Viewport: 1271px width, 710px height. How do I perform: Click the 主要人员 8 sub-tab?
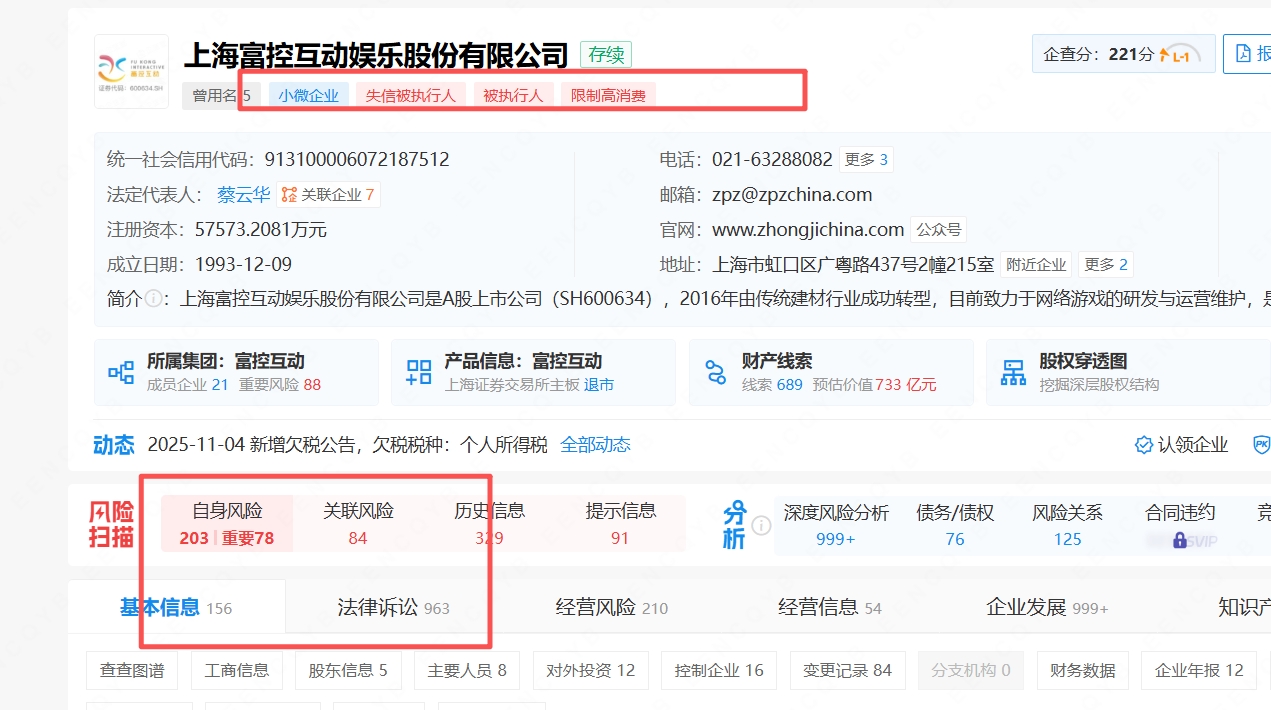(467, 671)
